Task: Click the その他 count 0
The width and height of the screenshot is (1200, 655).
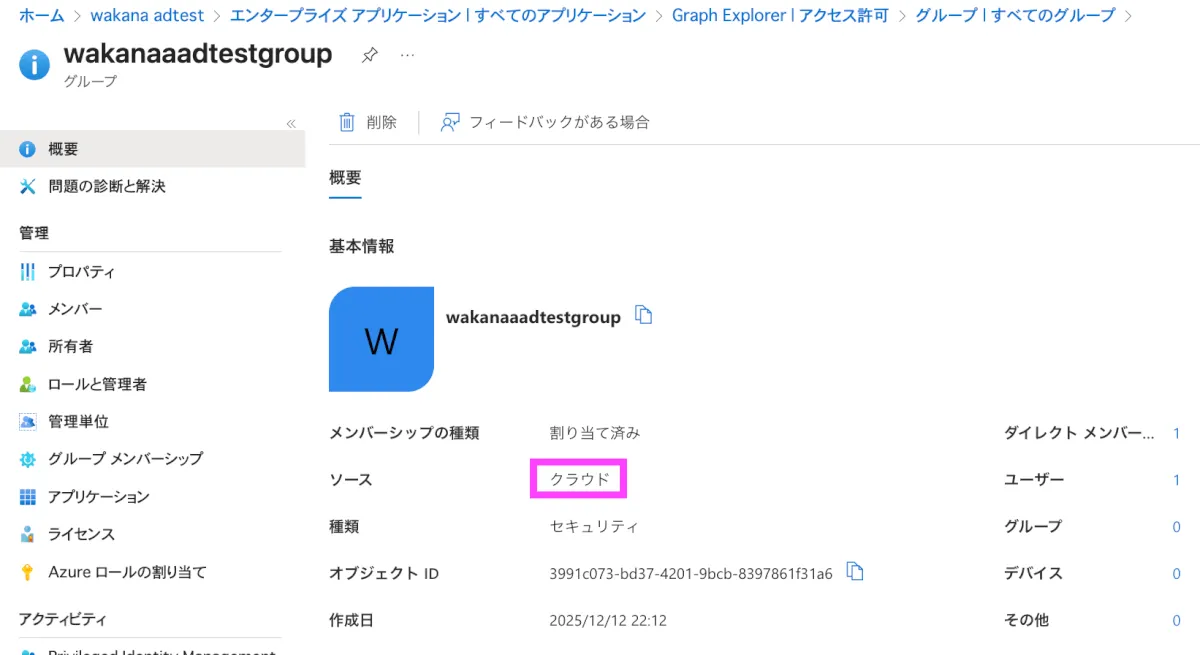Action: (x=1177, y=620)
